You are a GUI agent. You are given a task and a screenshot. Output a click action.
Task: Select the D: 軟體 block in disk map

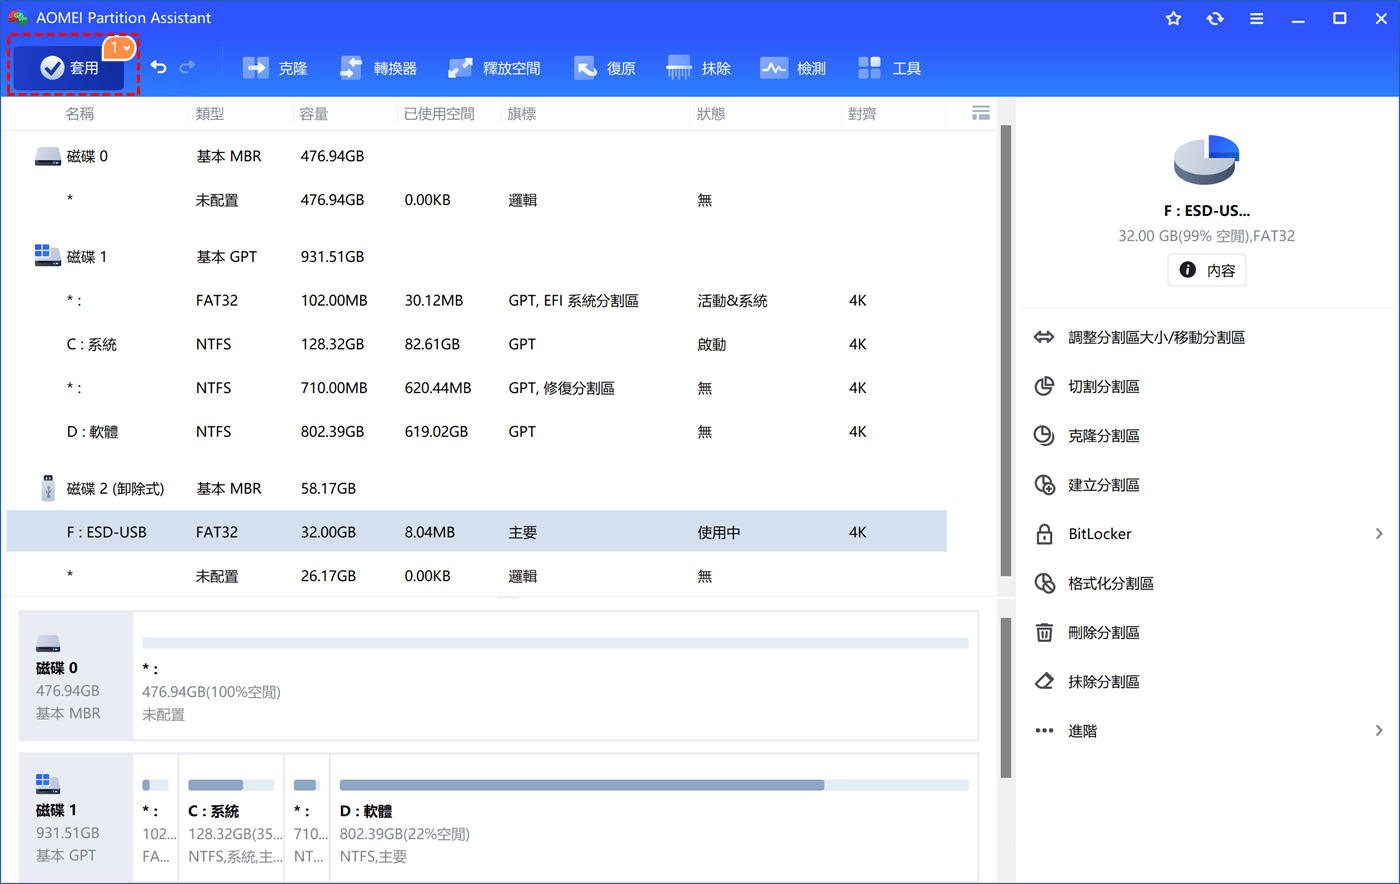pyautogui.click(x=653, y=818)
